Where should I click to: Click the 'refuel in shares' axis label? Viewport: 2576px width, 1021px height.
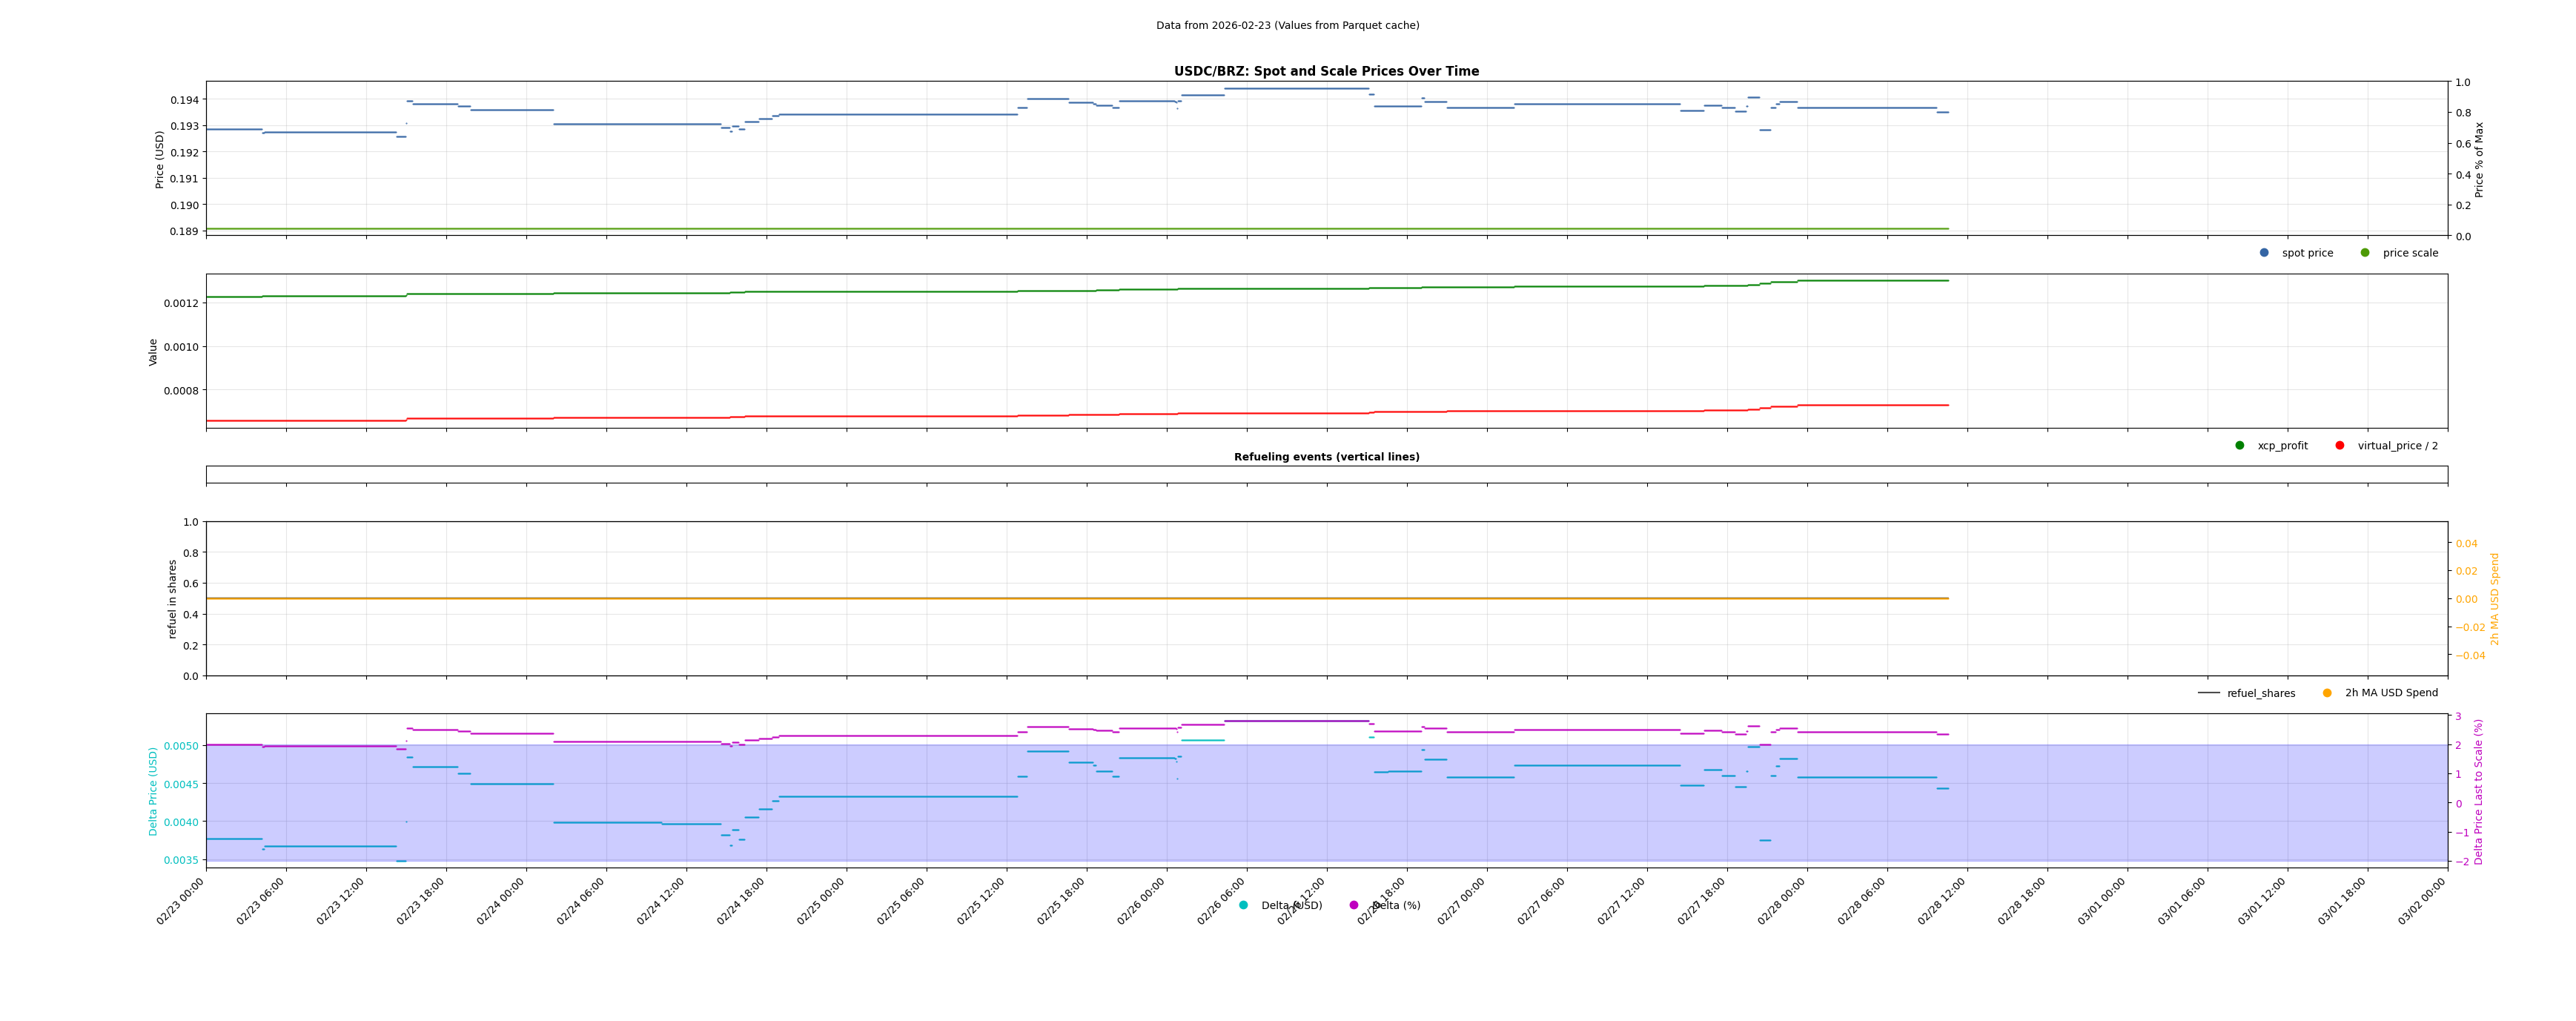pyautogui.click(x=172, y=599)
